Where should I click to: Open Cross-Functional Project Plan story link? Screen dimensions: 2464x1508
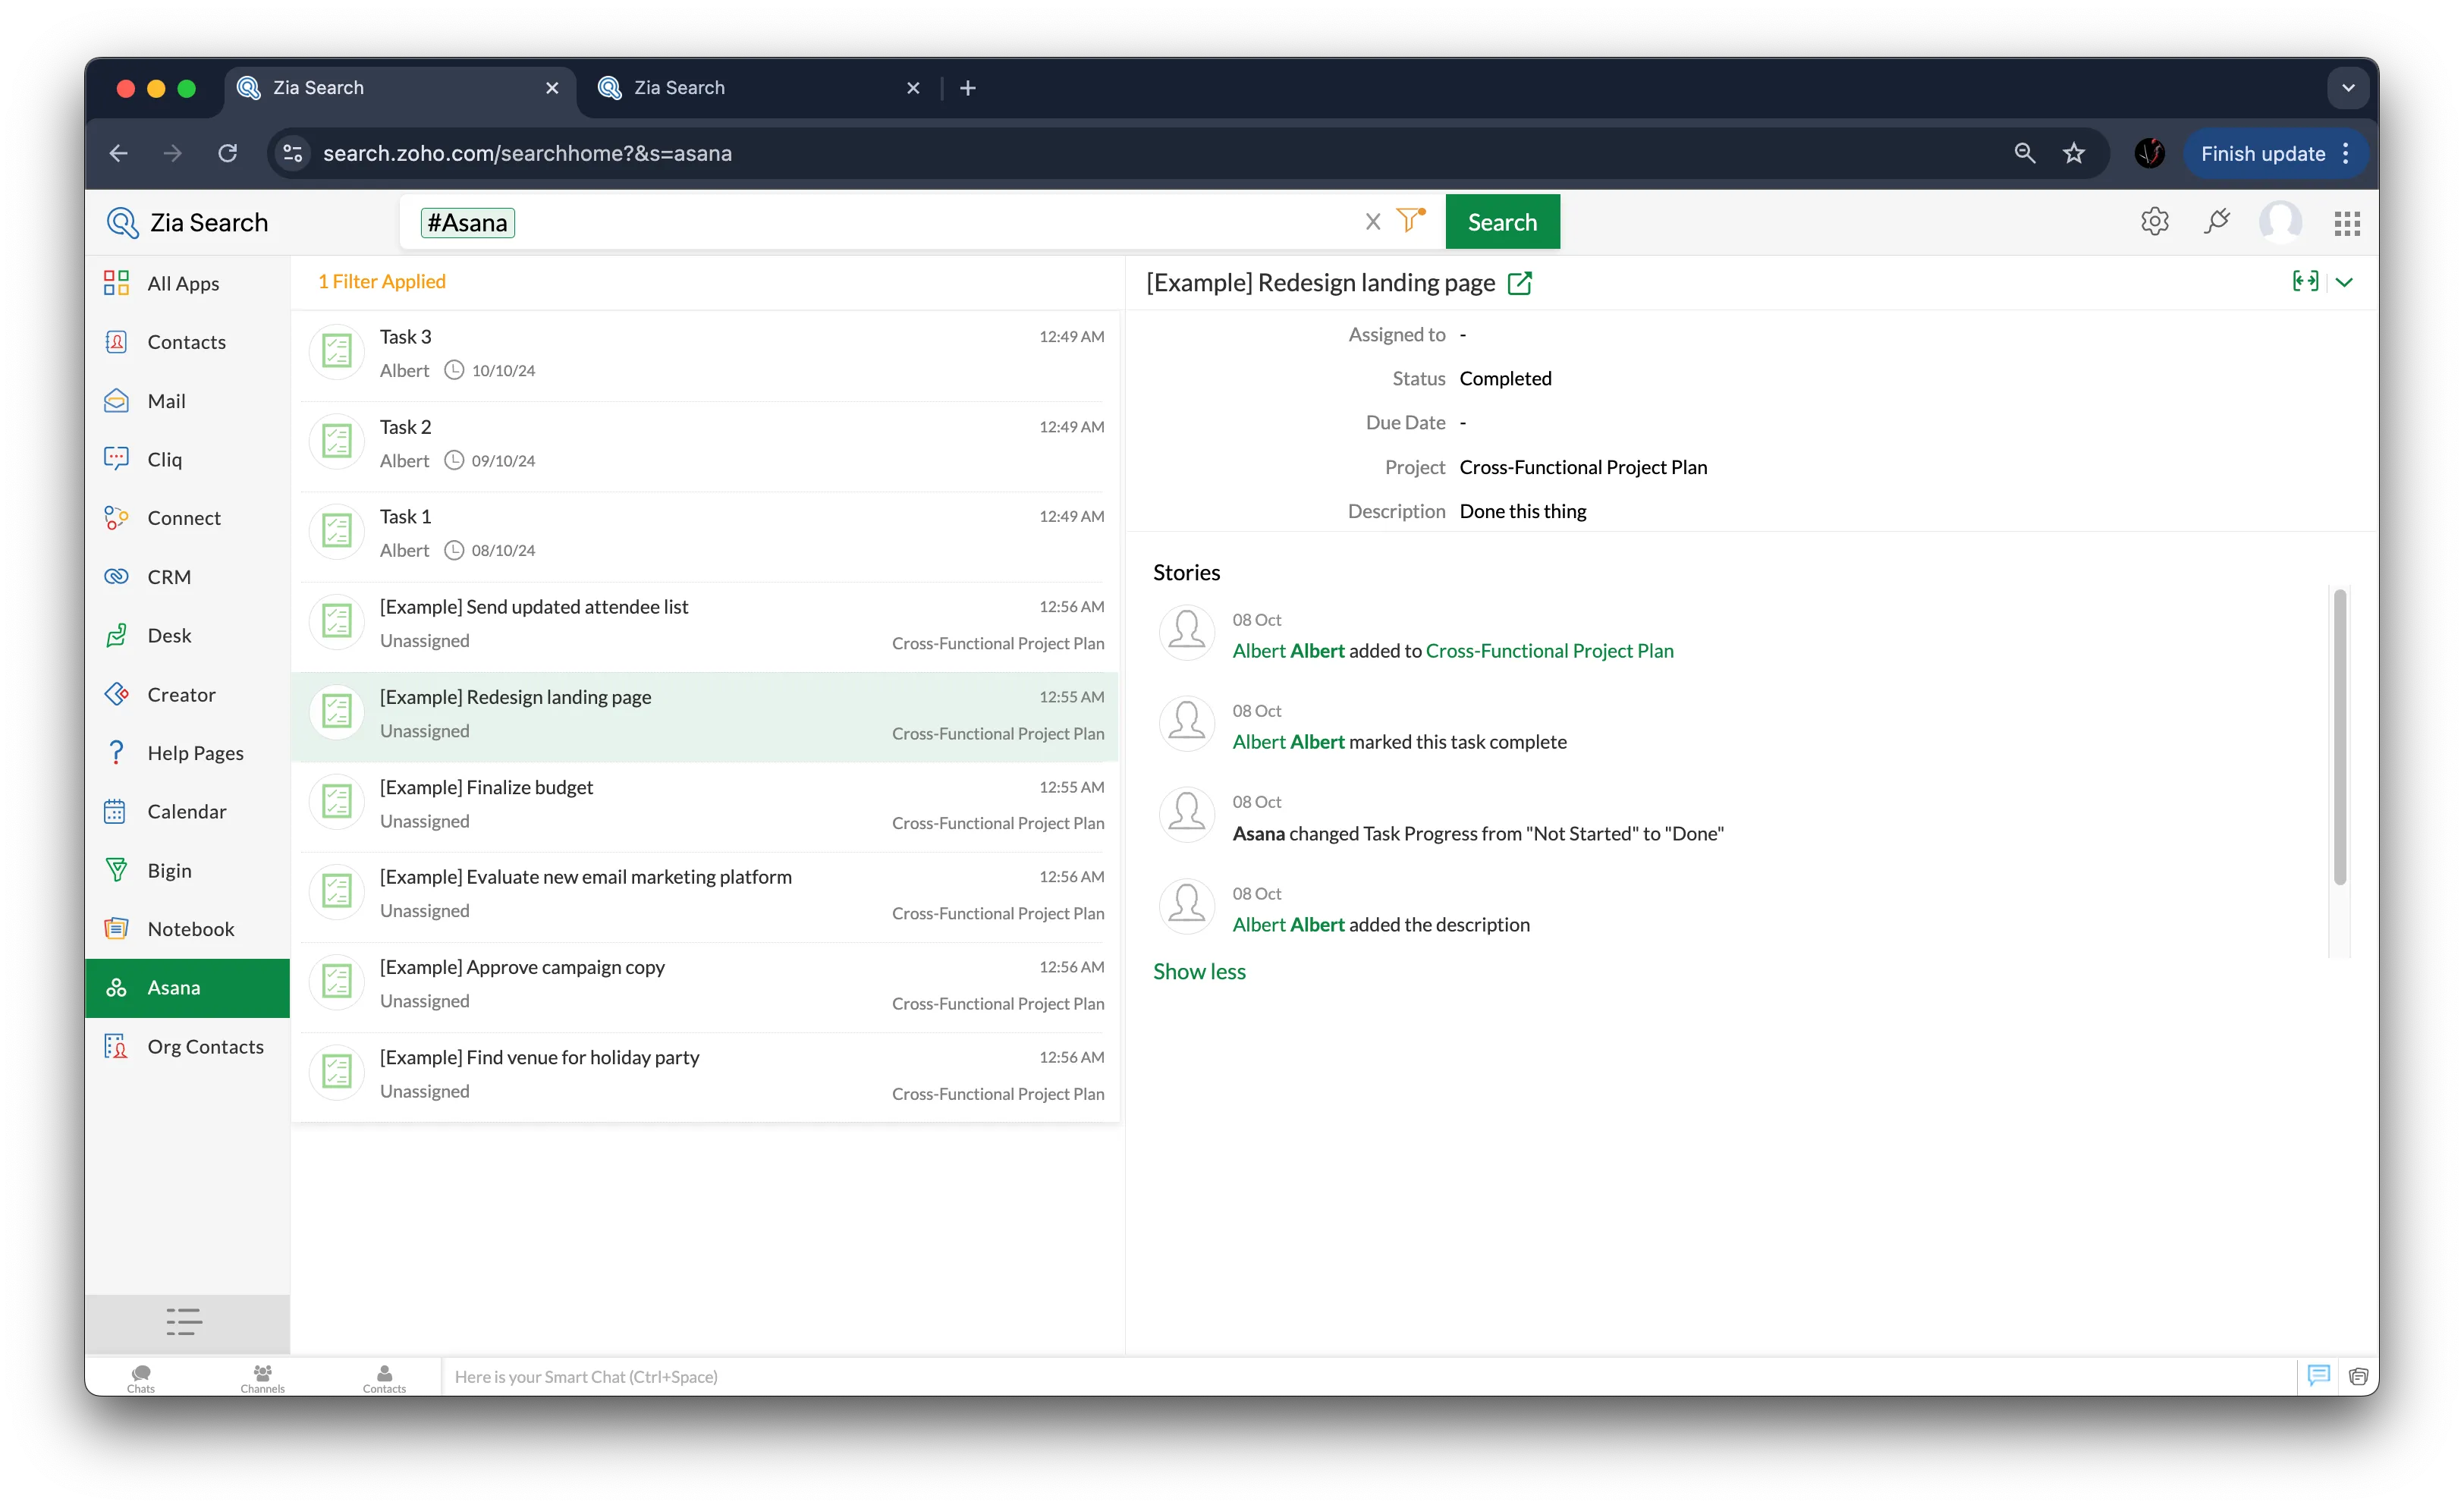pyautogui.click(x=1548, y=651)
